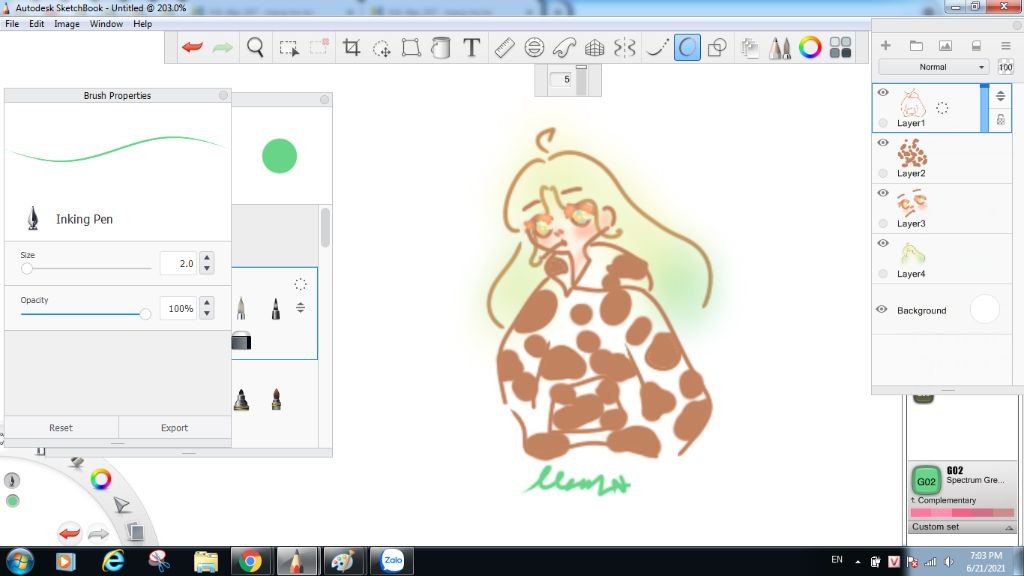Hide Layer4 with its eye icon
This screenshot has height=576, width=1024.
pos(883,243)
